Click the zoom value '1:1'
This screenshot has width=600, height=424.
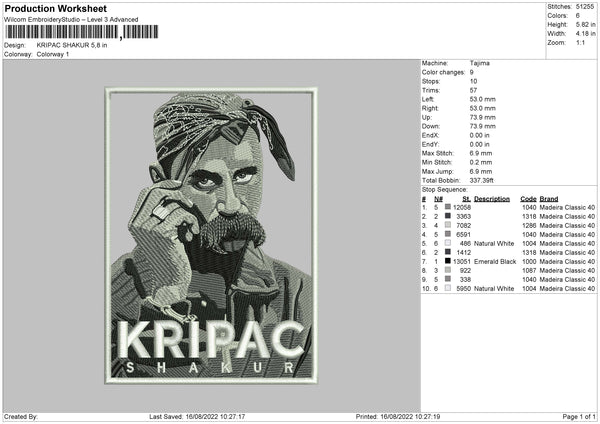[x=580, y=42]
